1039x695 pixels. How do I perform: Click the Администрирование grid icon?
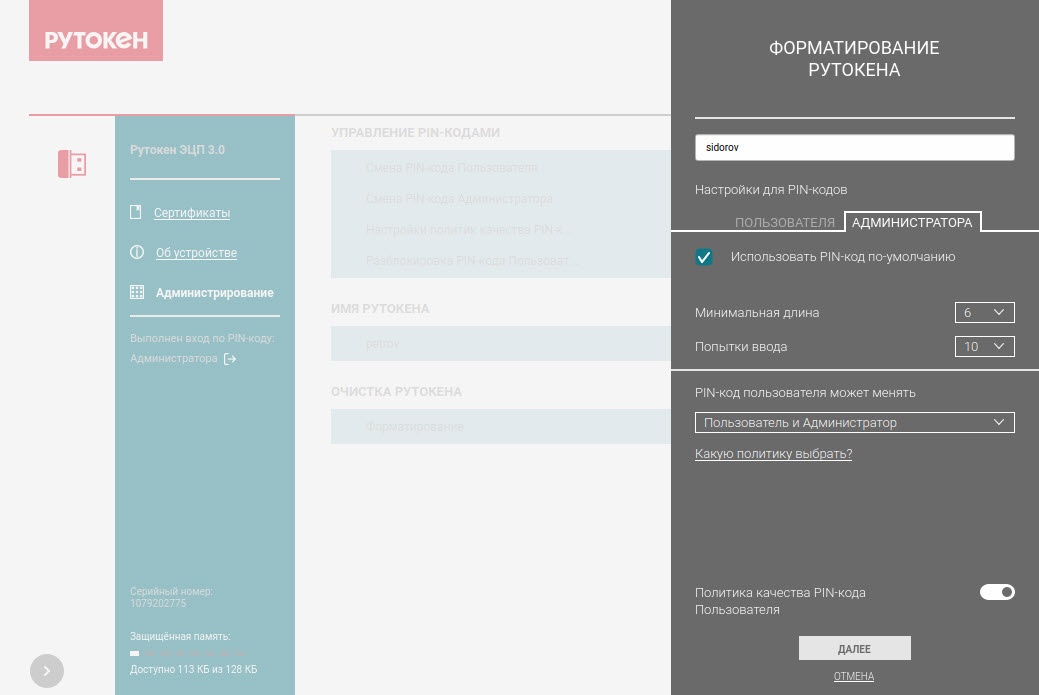(137, 292)
